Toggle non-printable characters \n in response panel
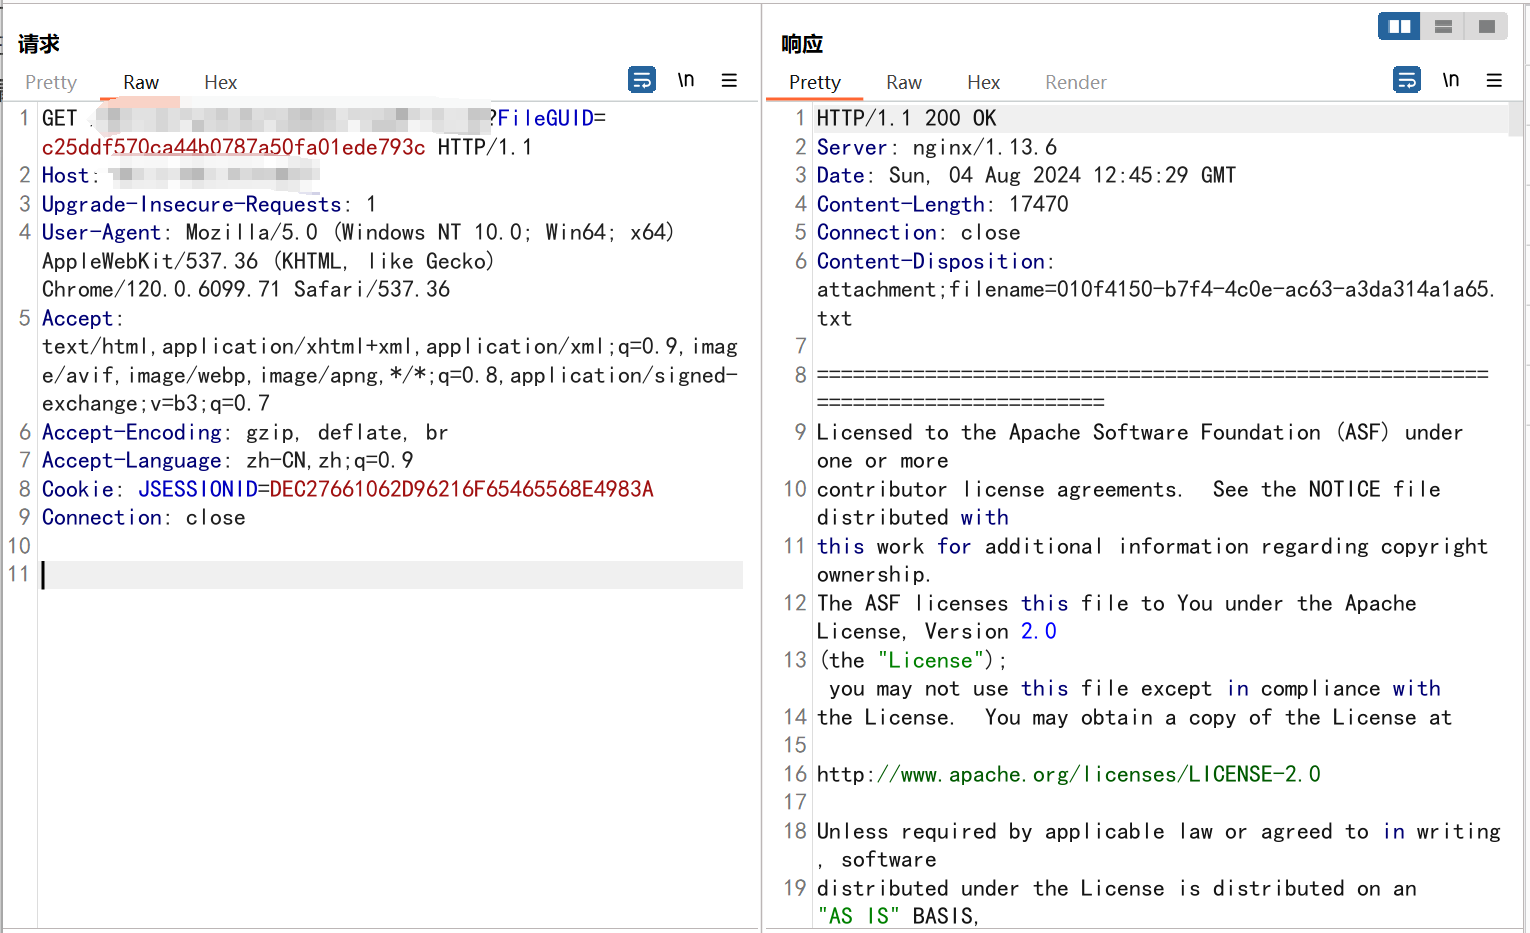Image resolution: width=1530 pixels, height=933 pixels. pyautogui.click(x=1451, y=80)
